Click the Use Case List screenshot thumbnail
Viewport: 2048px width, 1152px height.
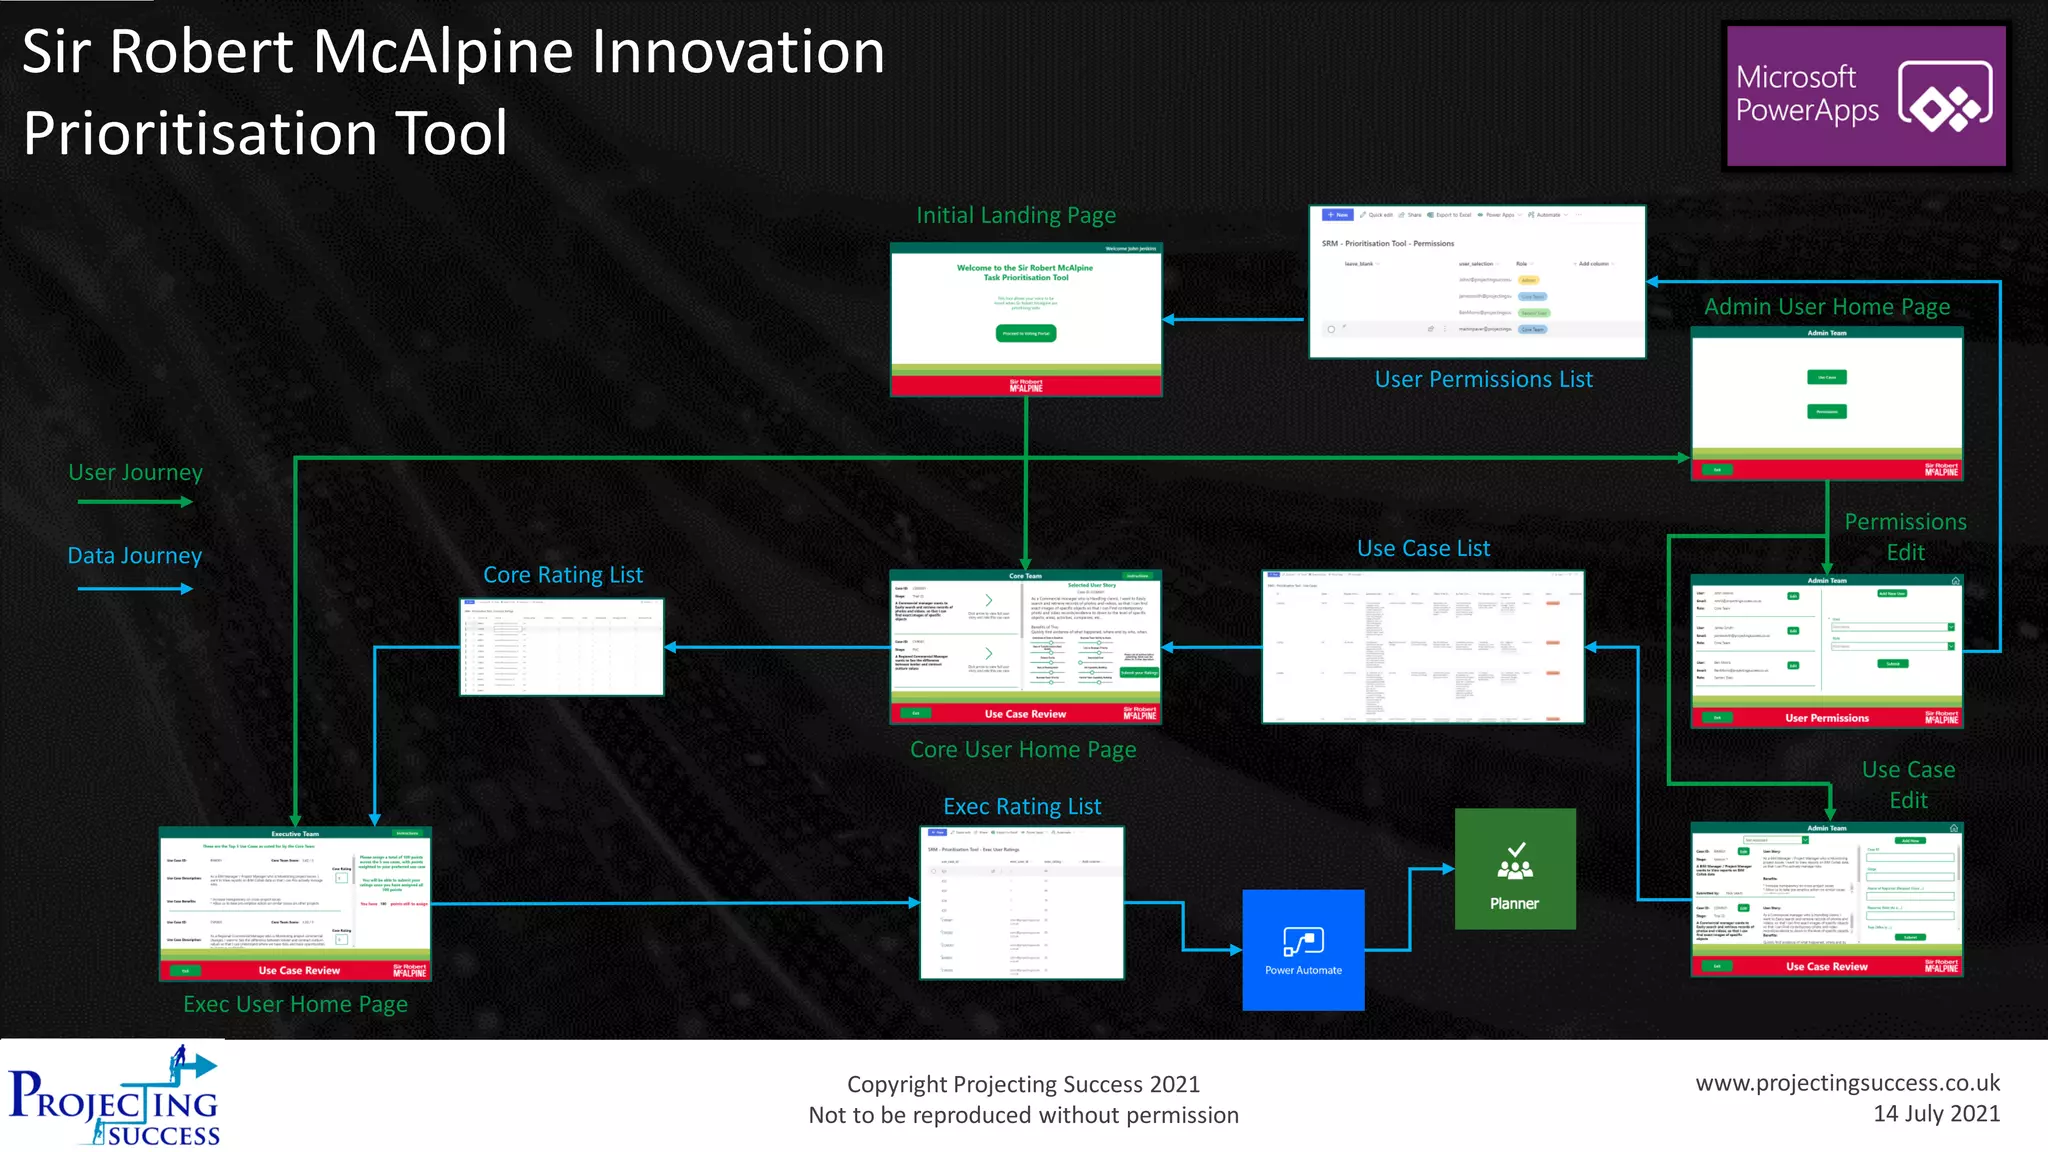point(1422,647)
